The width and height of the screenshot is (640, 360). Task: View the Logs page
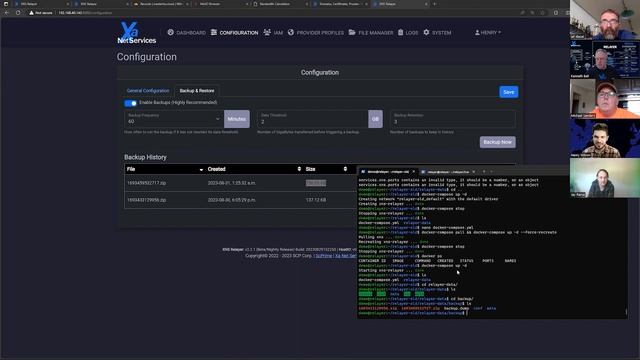(408, 33)
